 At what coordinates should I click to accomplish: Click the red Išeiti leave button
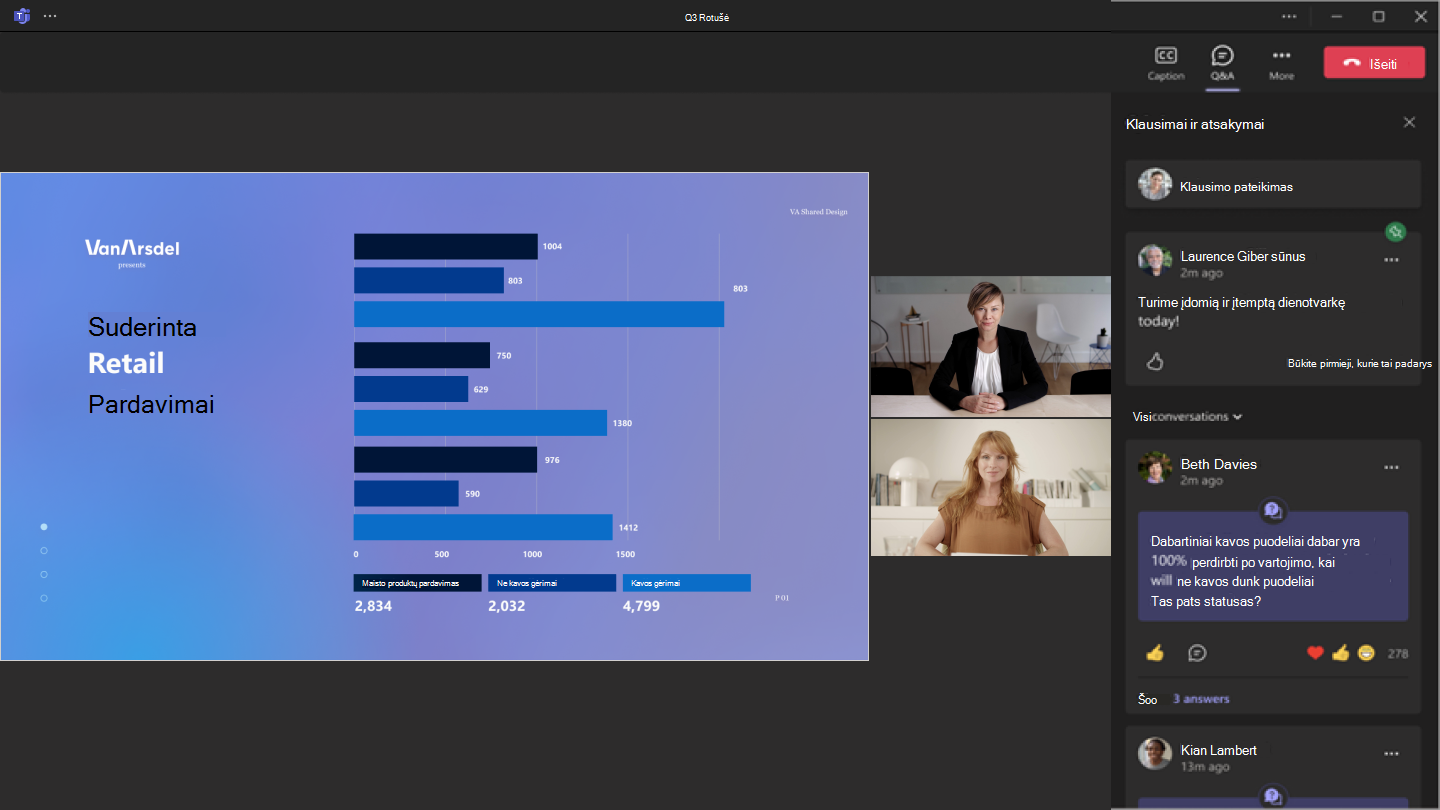point(1374,62)
